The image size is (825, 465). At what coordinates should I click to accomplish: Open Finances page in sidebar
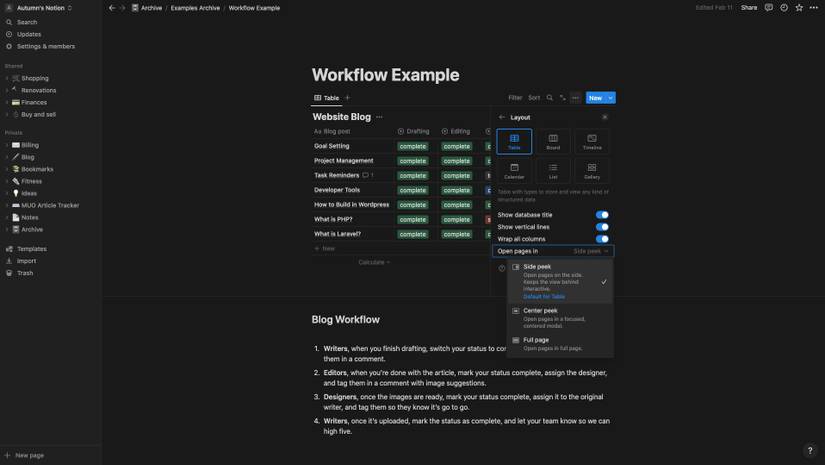[x=34, y=102]
